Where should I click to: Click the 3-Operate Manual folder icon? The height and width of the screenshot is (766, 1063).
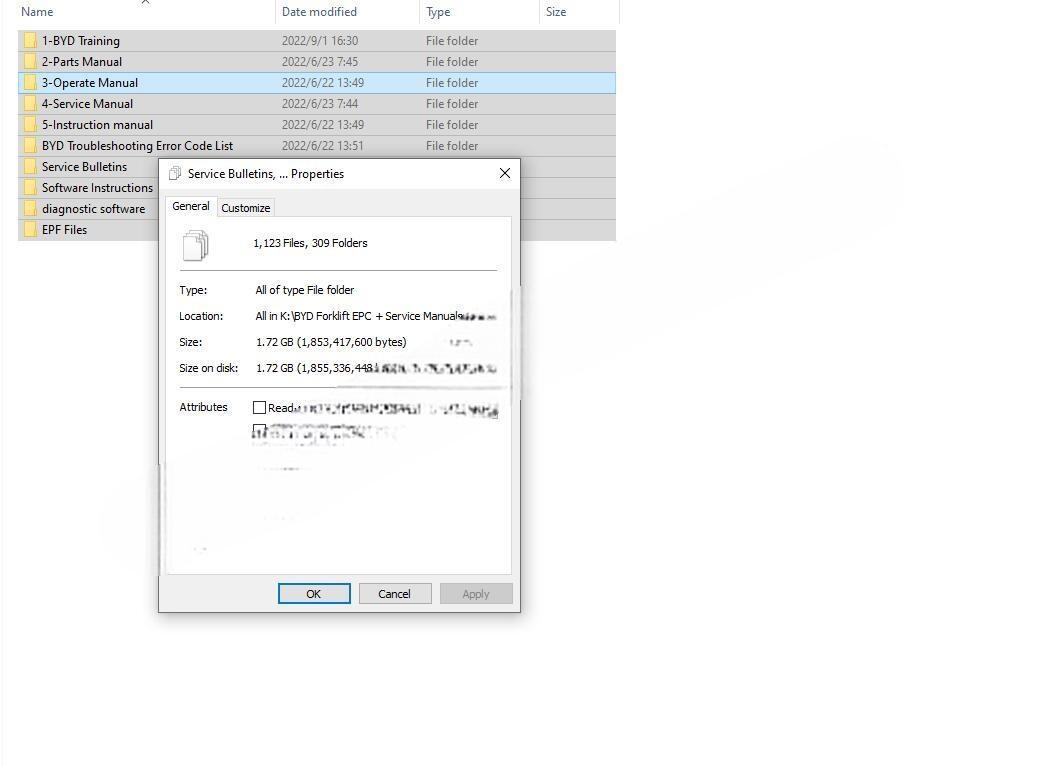tap(30, 83)
